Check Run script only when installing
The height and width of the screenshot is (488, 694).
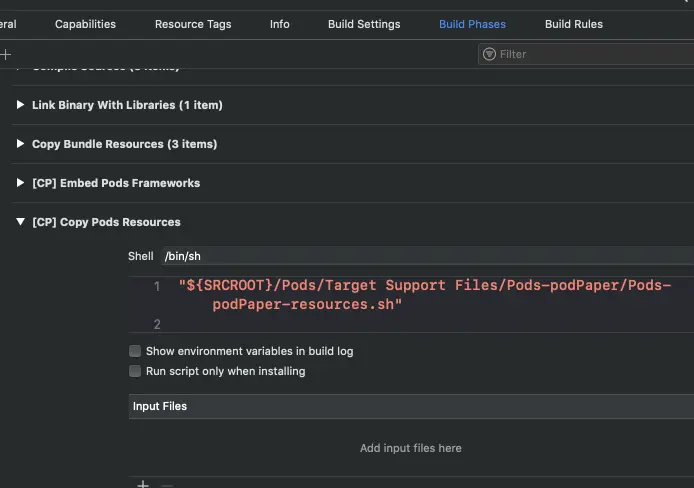coord(135,371)
